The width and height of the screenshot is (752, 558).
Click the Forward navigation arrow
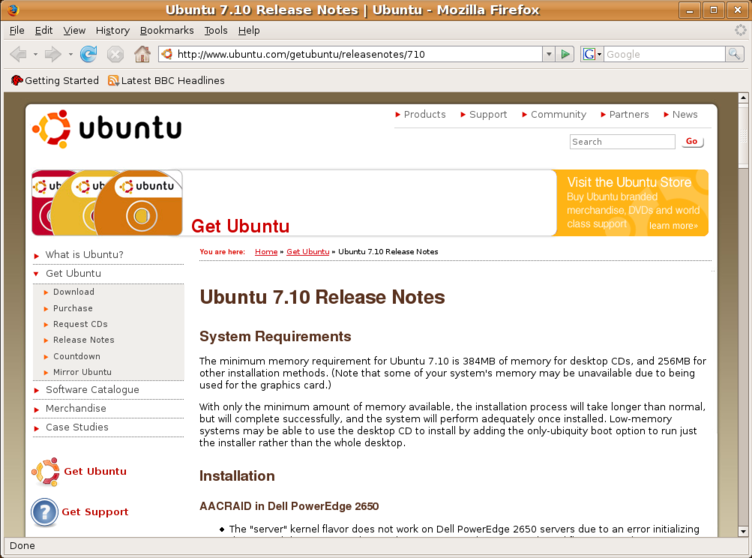point(53,54)
